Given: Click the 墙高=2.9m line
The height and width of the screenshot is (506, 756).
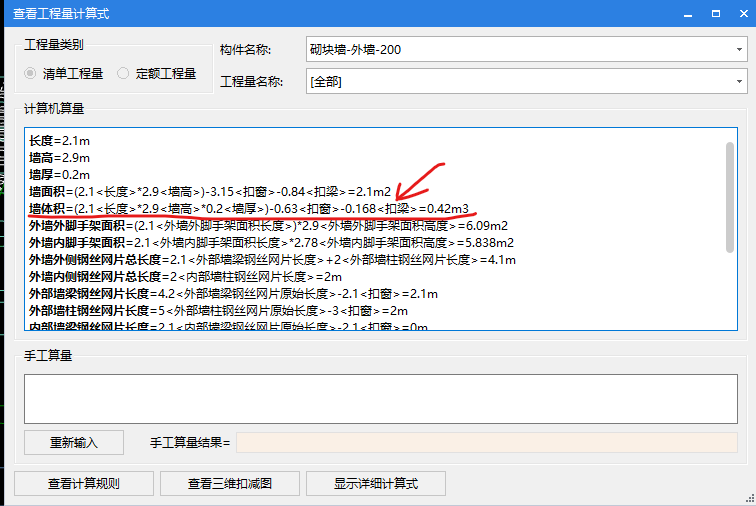Looking at the screenshot, I should 59,158.
